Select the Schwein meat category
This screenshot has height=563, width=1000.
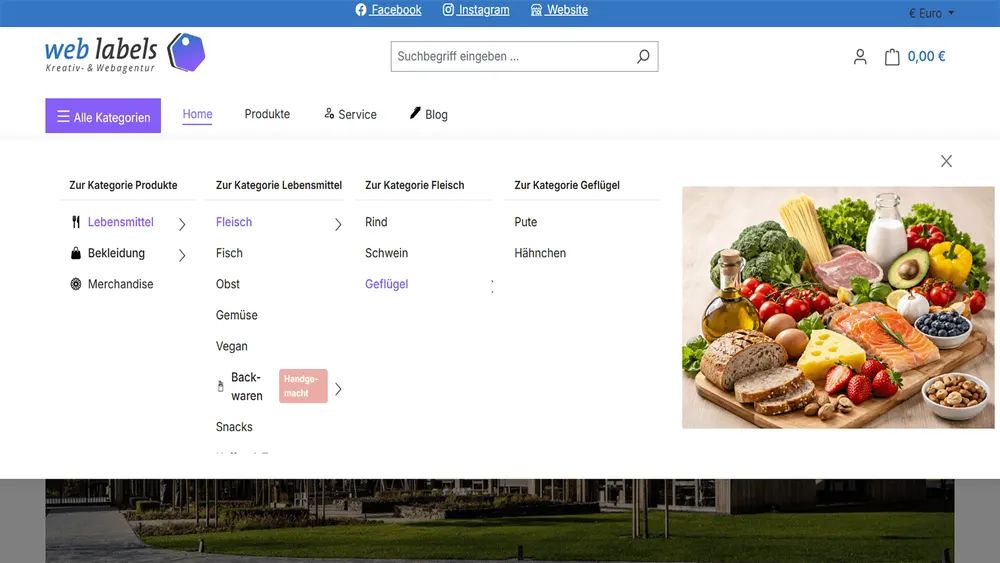coord(386,253)
